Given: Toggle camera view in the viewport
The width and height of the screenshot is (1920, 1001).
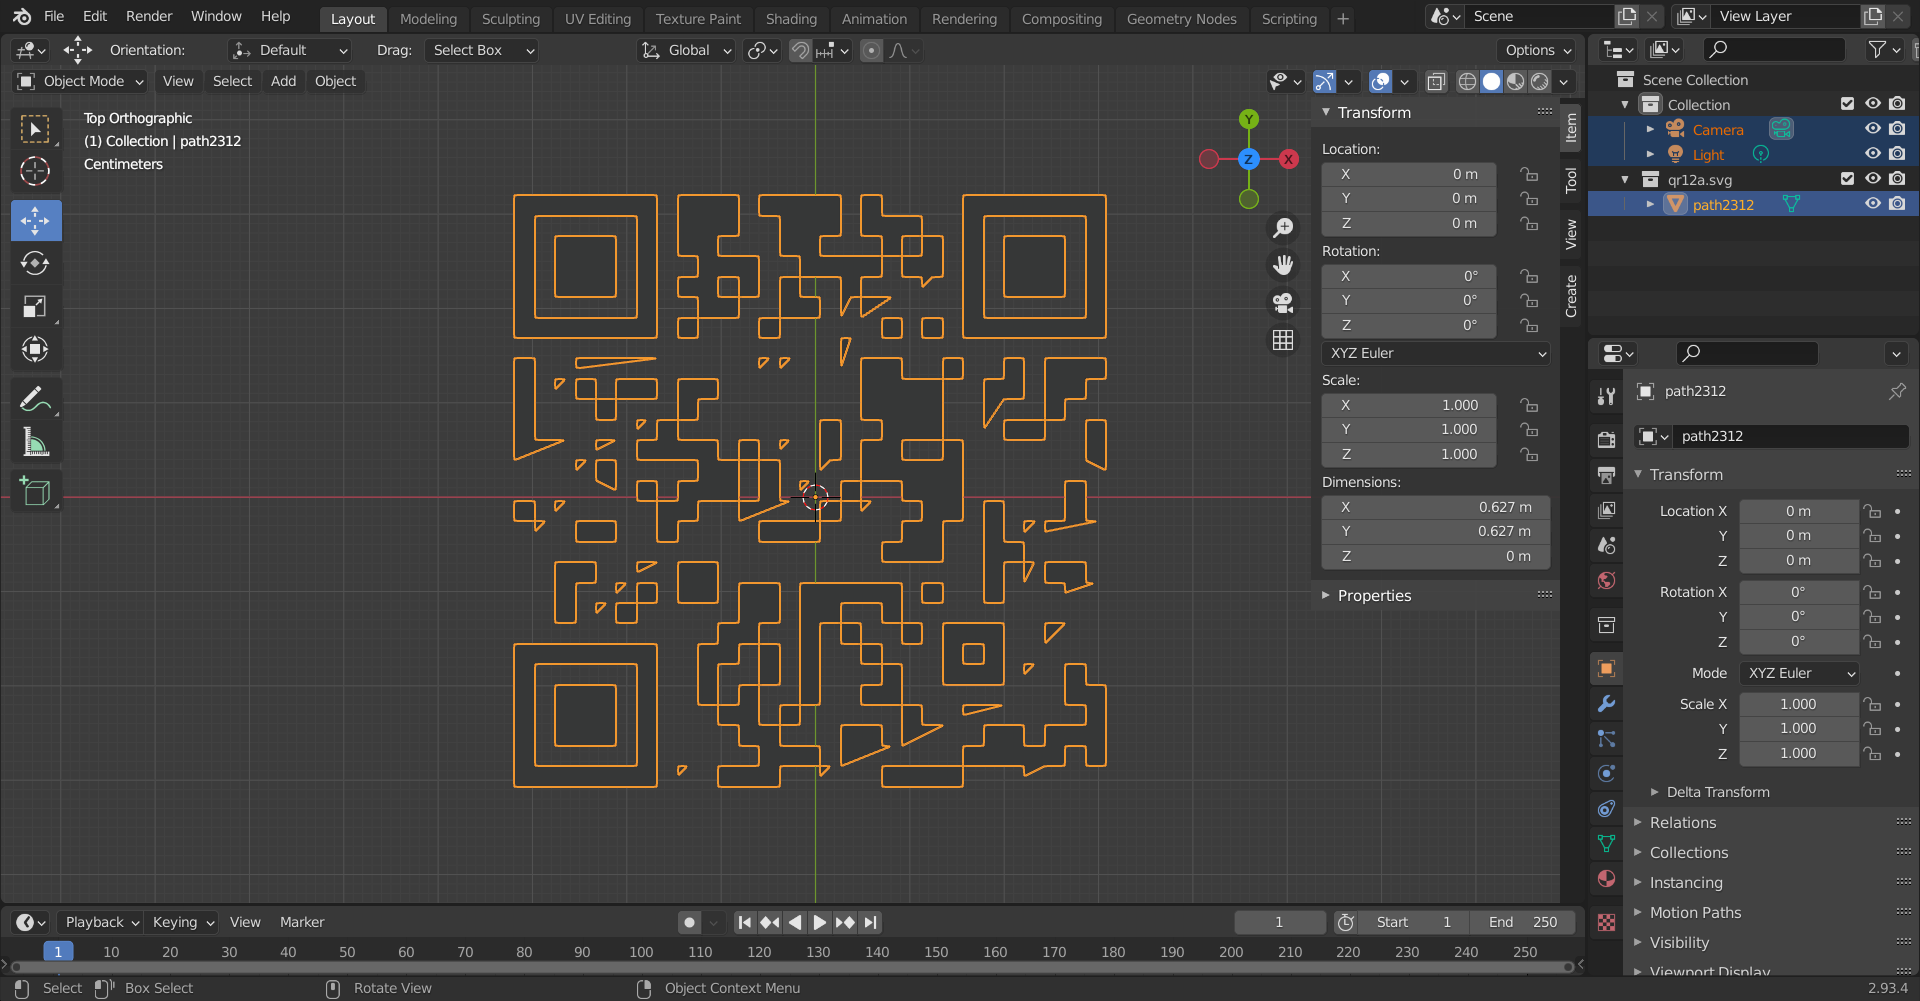Looking at the screenshot, I should [x=1283, y=302].
